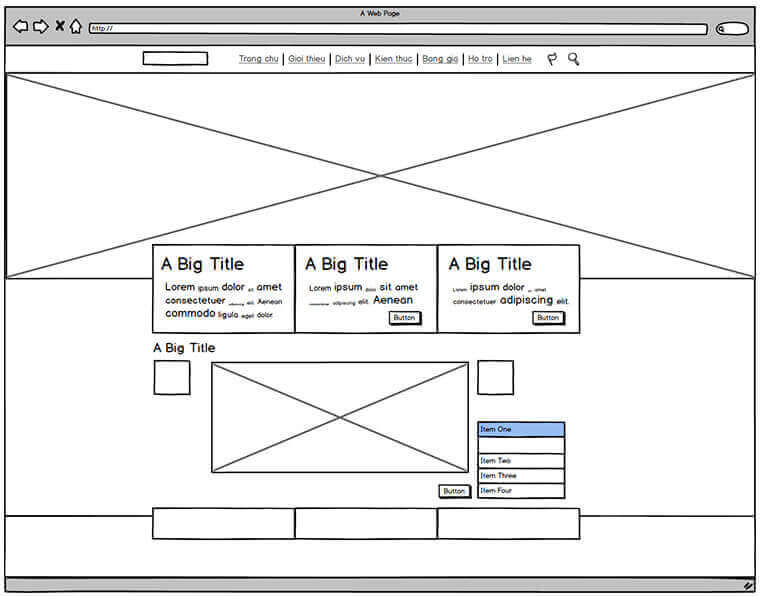Click the left footer box
The height and width of the screenshot is (597, 762).
point(224,524)
